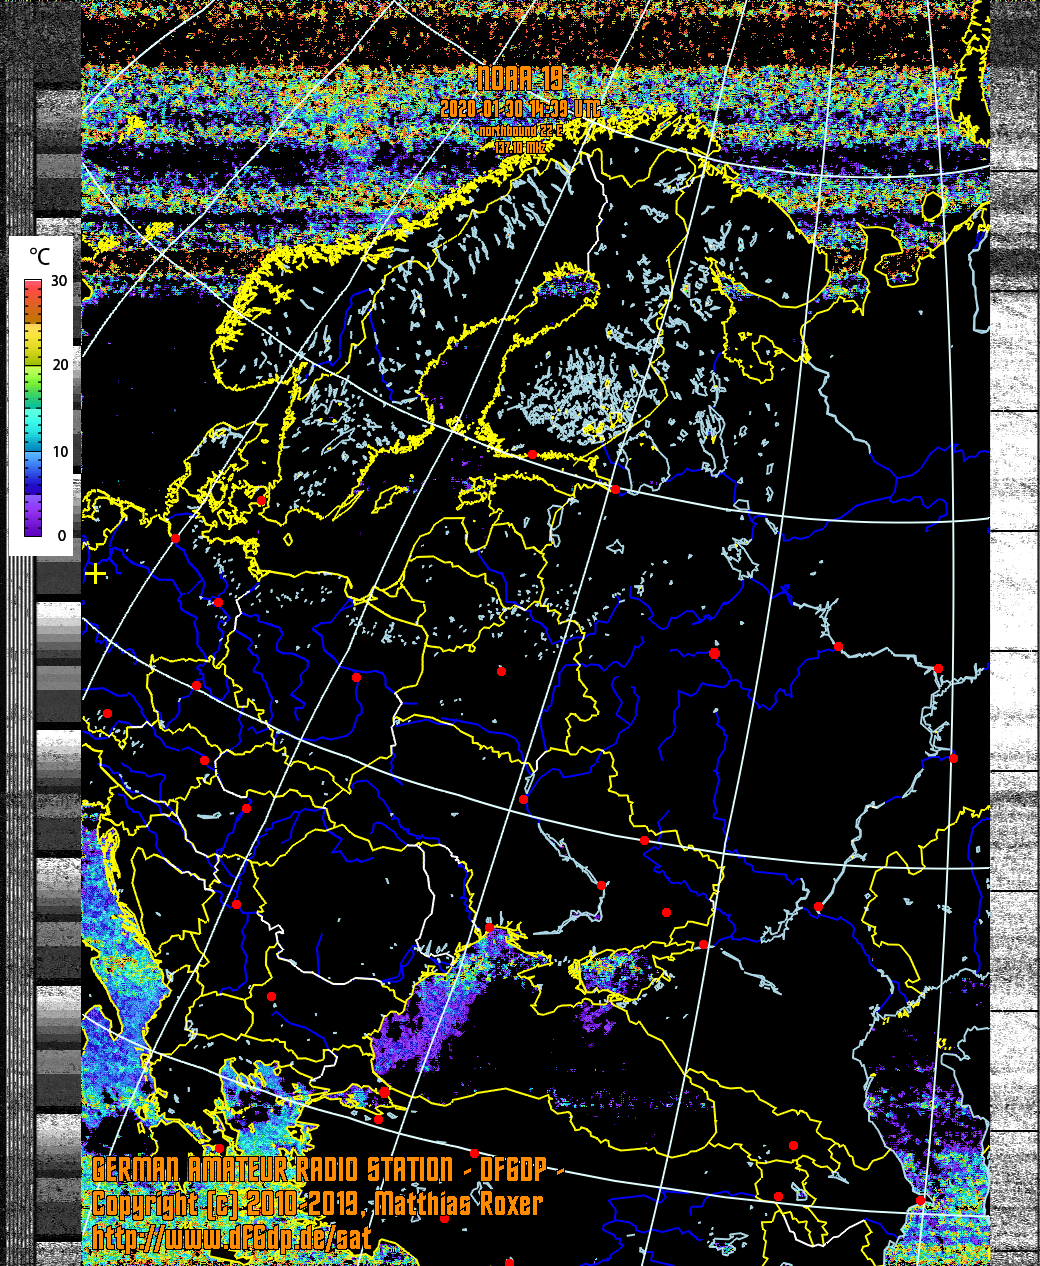Click the 30 label on temperature legend
1040x1266 pixels.
point(60,281)
